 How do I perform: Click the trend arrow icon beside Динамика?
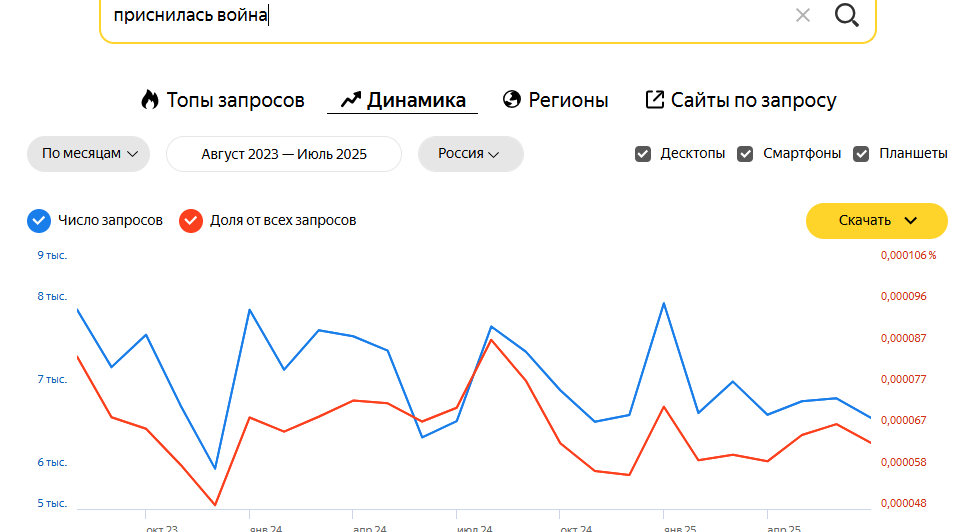click(x=350, y=100)
